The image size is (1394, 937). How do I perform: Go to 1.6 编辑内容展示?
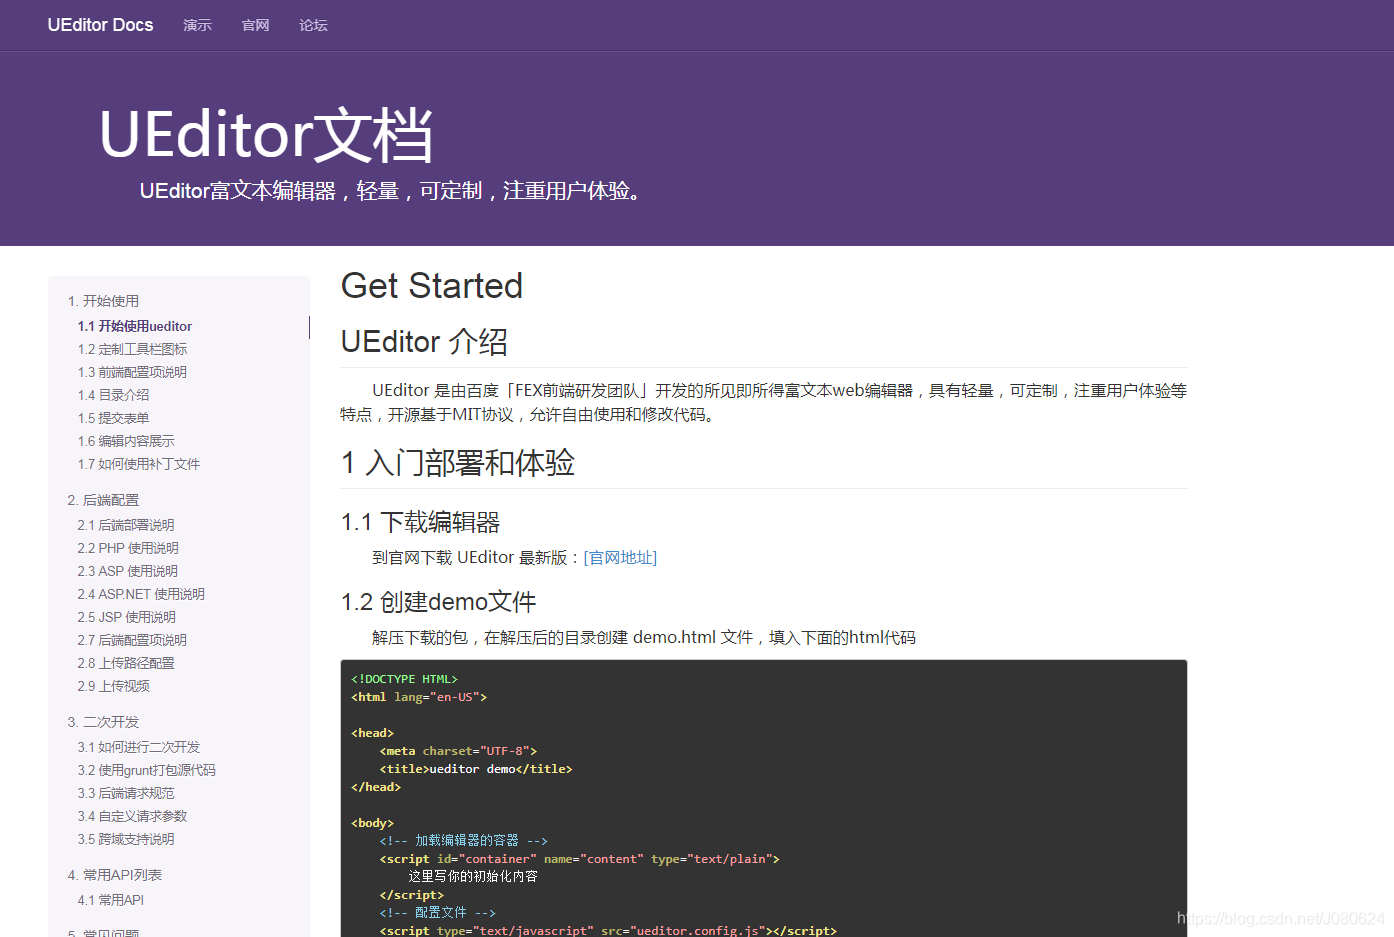pos(126,441)
